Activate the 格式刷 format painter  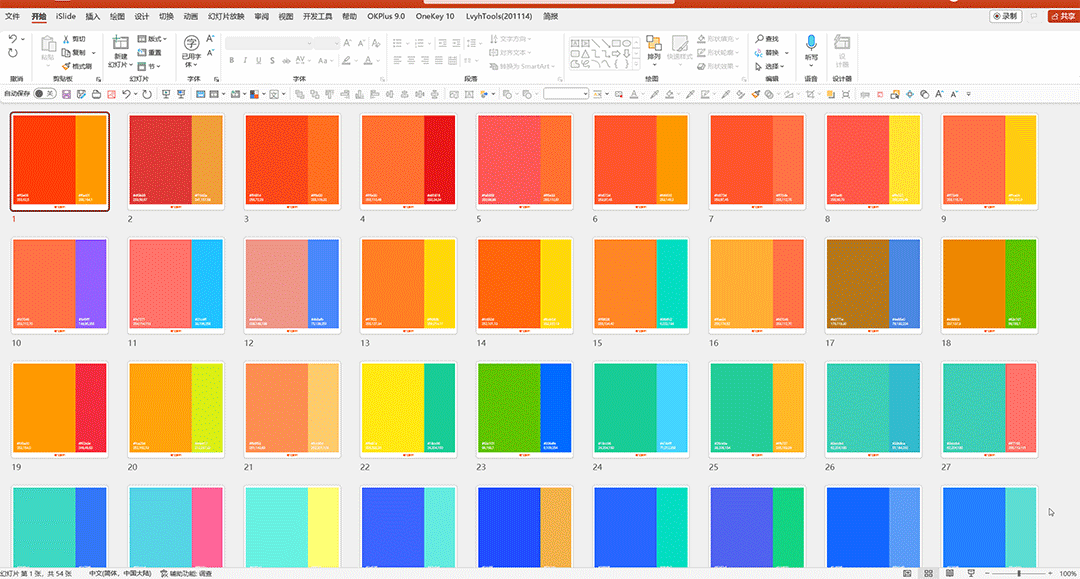coord(76,66)
